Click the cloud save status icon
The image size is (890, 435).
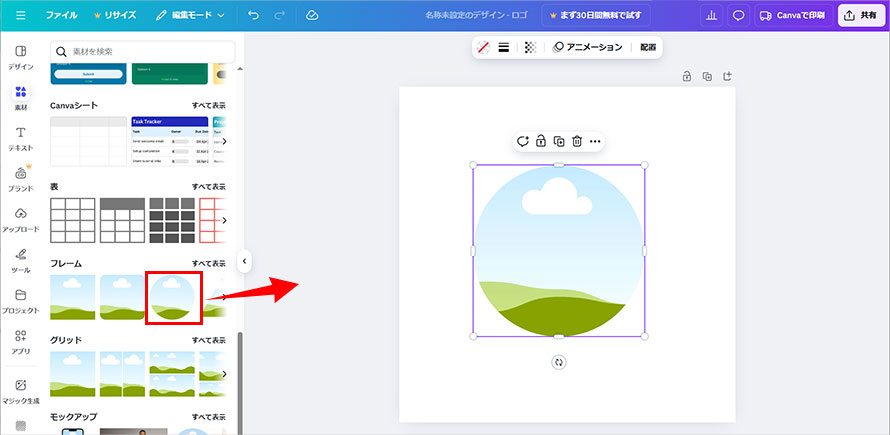311,15
